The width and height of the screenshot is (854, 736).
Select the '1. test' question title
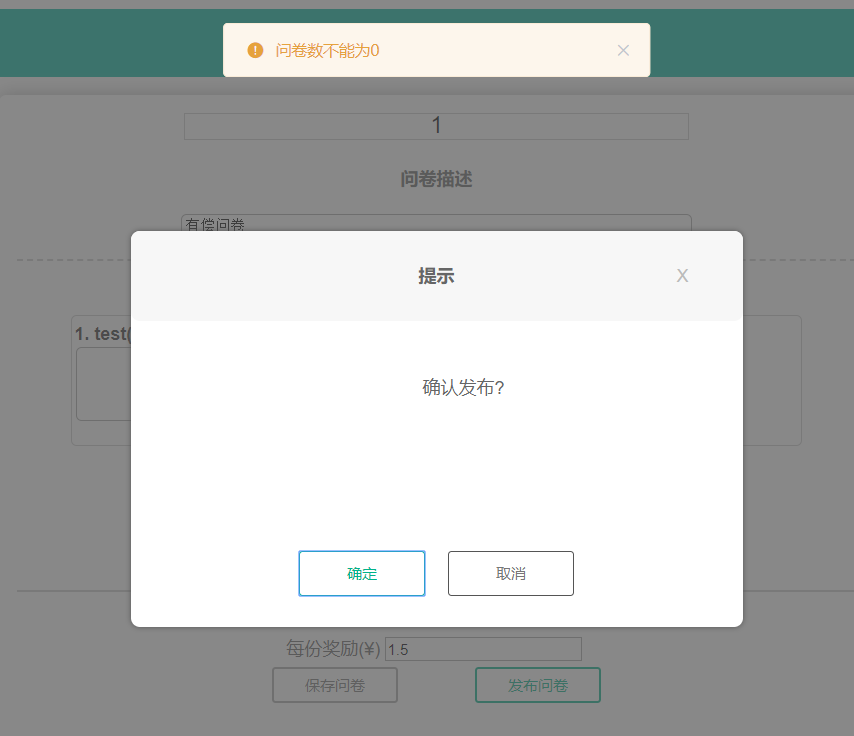pos(102,333)
